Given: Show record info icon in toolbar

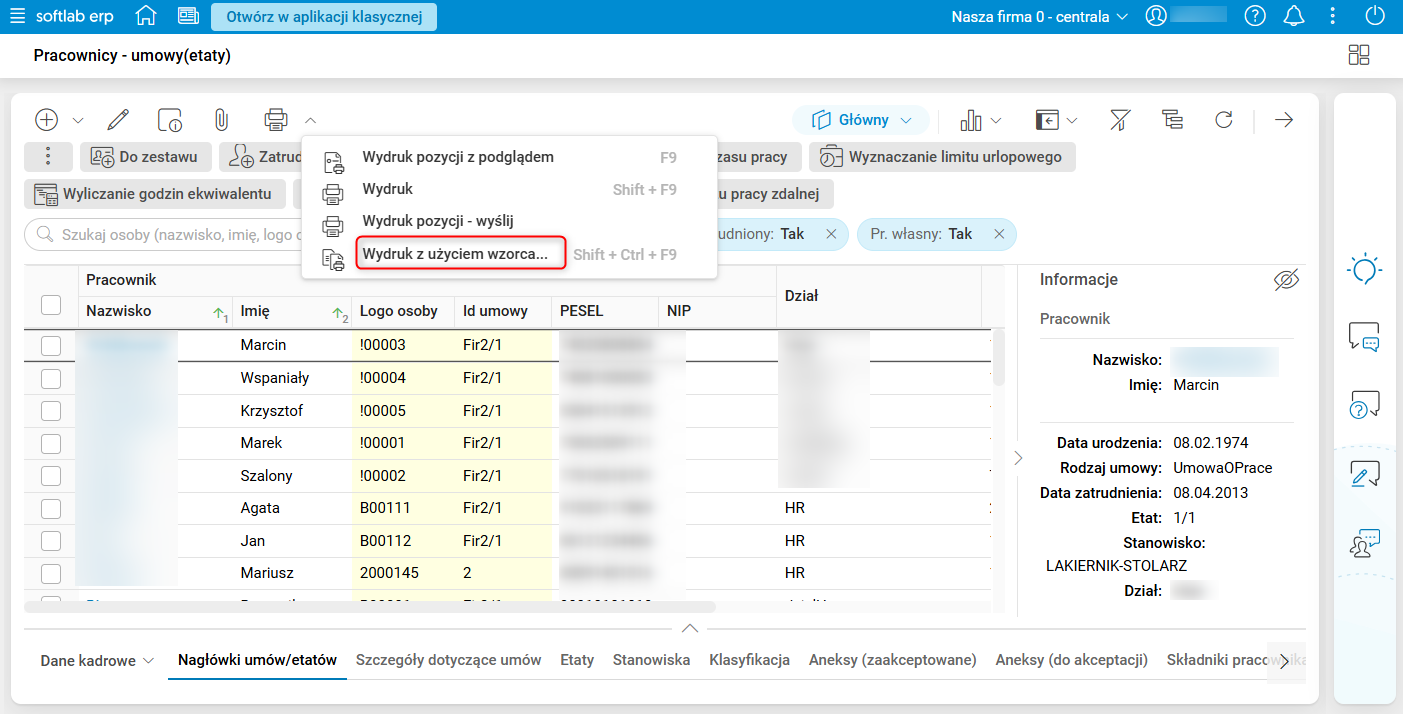Looking at the screenshot, I should [170, 120].
